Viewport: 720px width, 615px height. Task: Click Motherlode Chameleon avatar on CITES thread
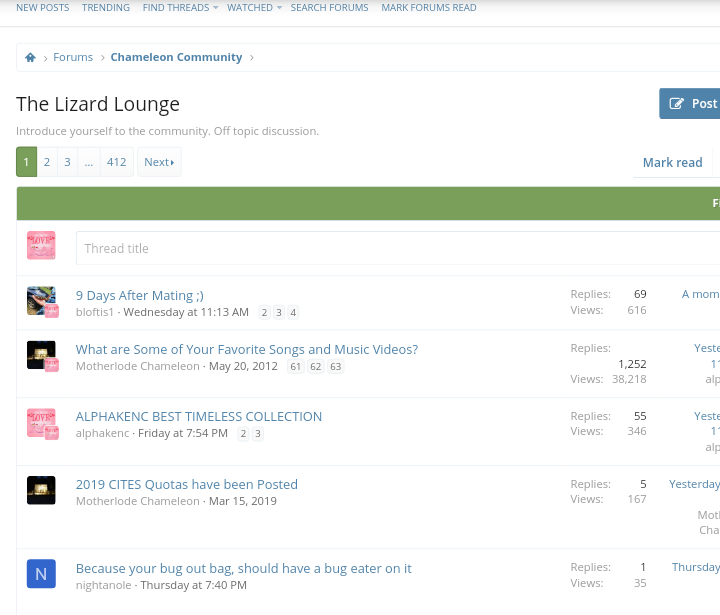[x=41, y=490]
